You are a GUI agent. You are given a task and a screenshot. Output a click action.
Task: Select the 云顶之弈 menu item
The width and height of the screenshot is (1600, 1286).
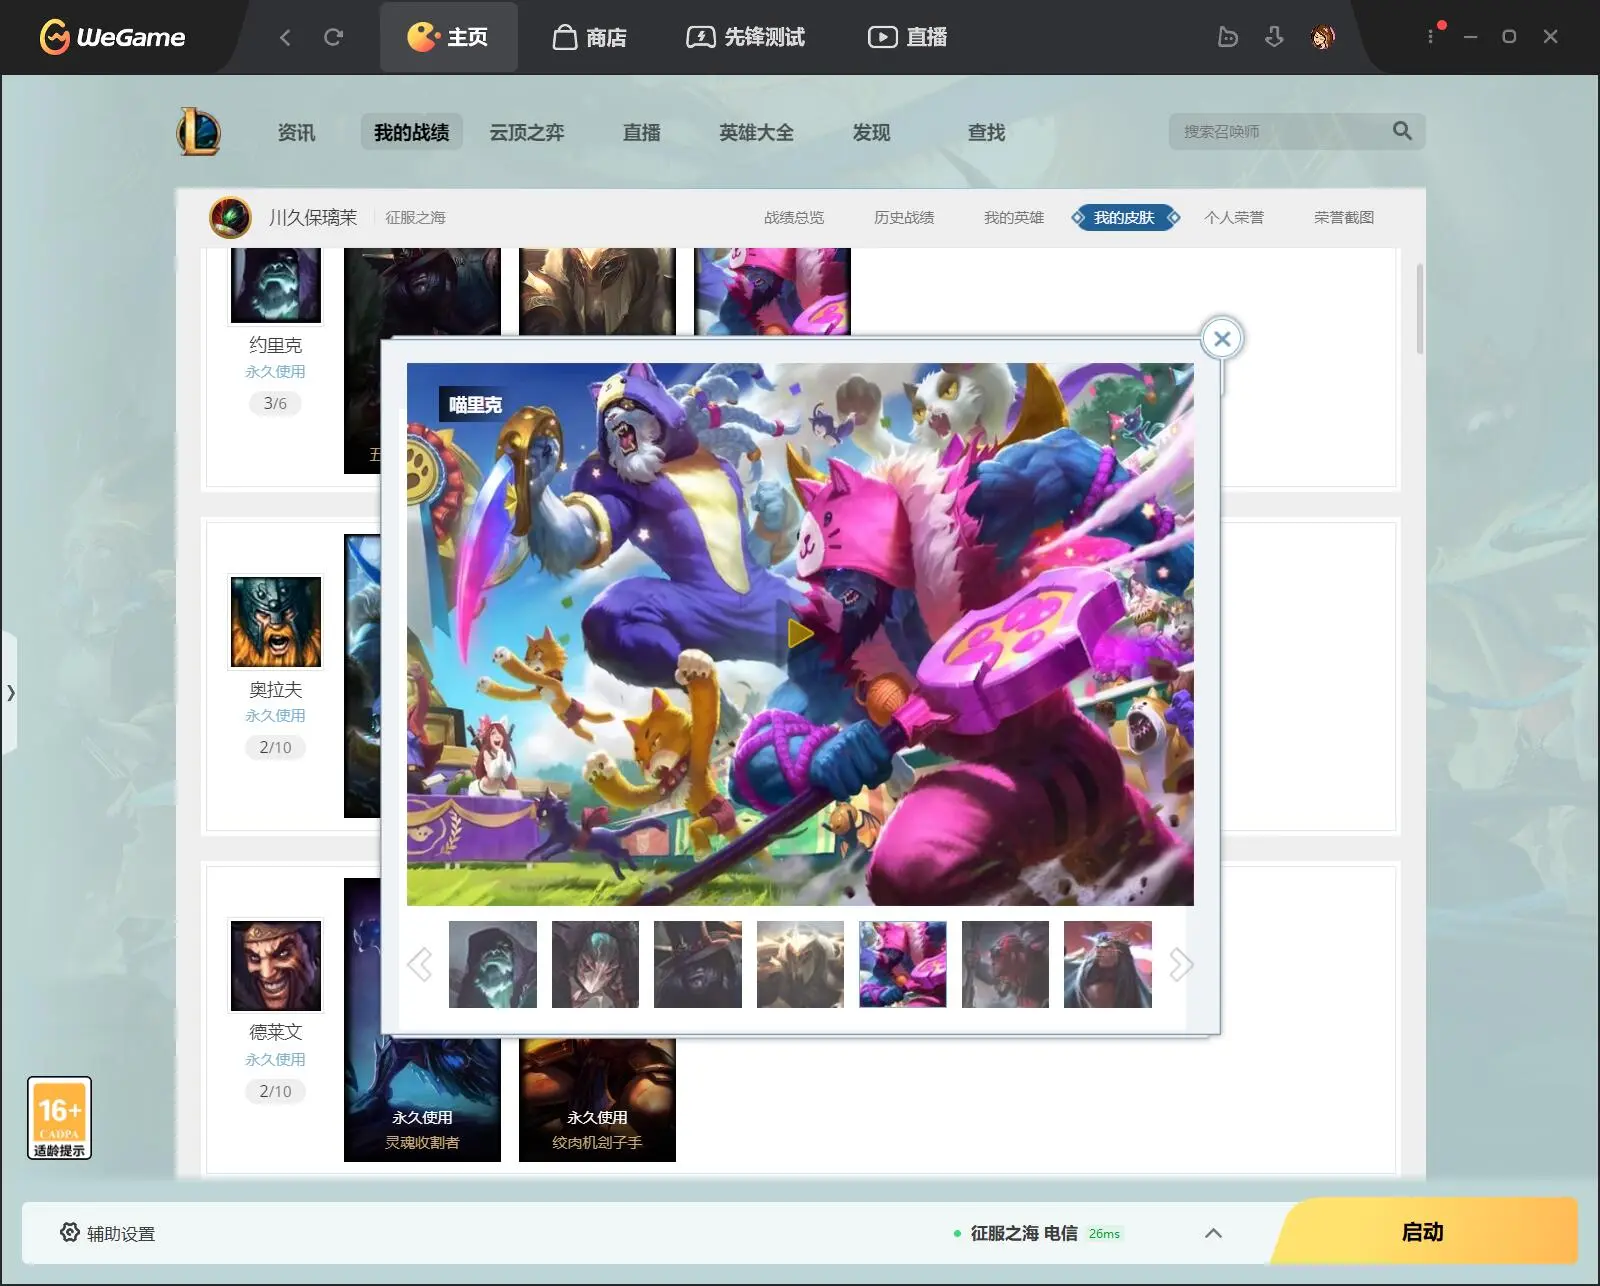pyautogui.click(x=527, y=132)
